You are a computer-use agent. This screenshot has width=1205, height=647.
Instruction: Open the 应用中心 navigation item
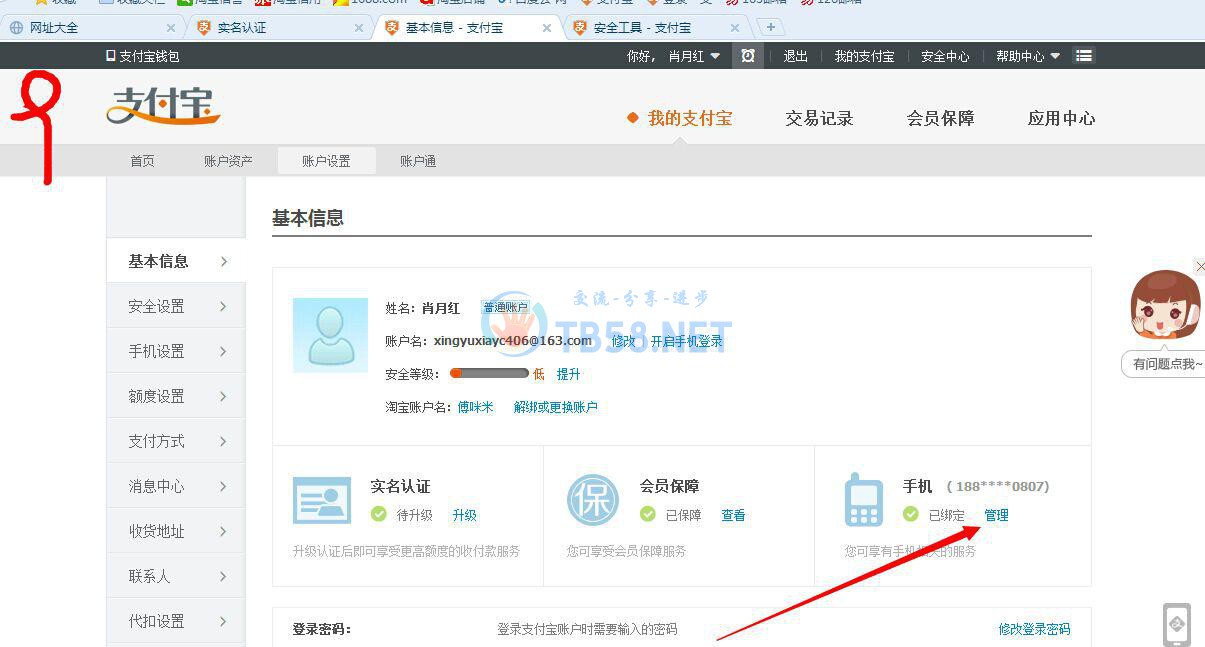point(1061,118)
